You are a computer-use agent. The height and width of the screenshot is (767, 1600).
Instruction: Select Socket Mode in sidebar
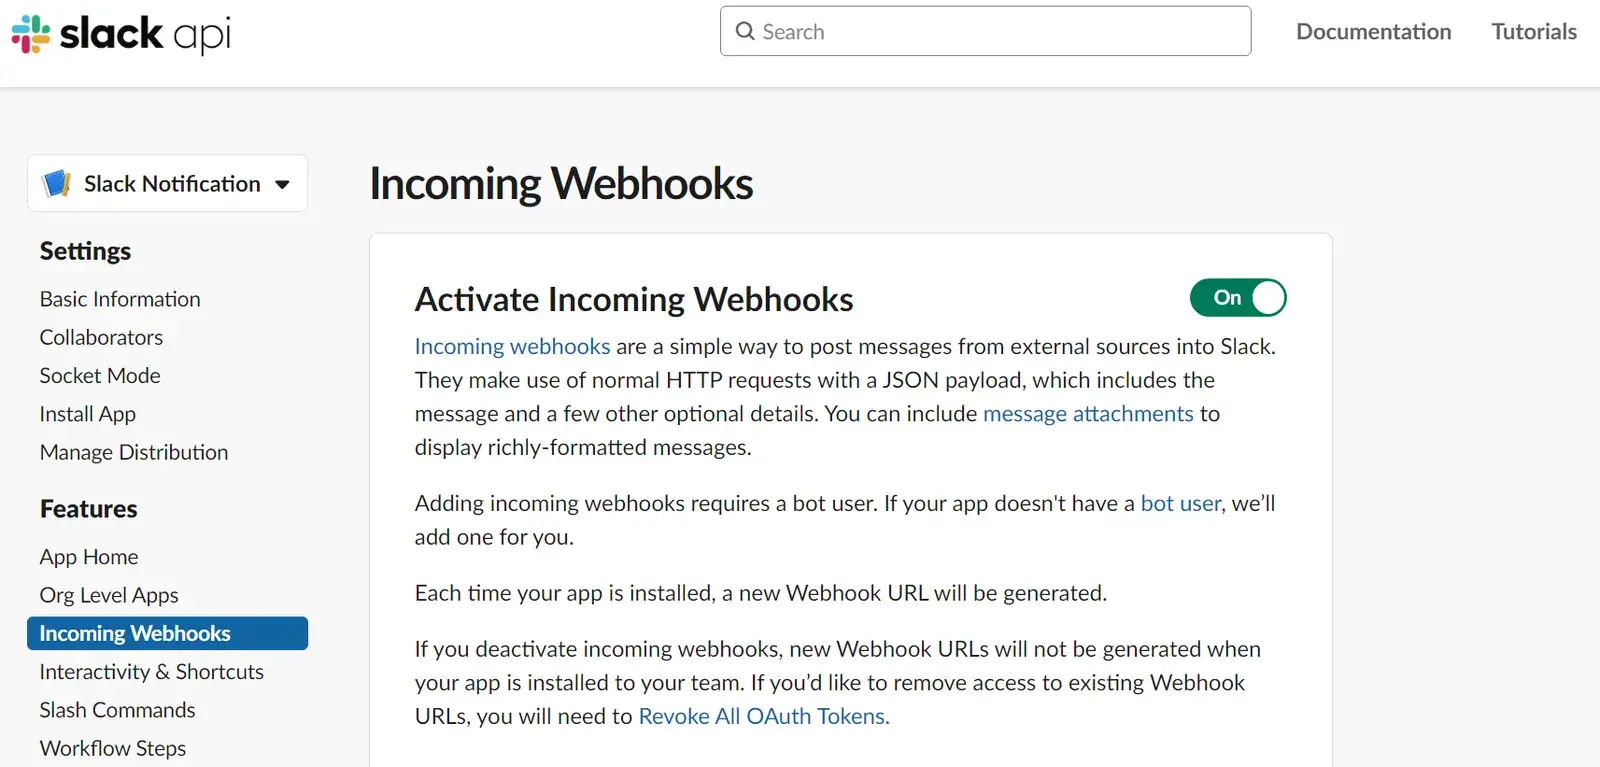click(100, 375)
